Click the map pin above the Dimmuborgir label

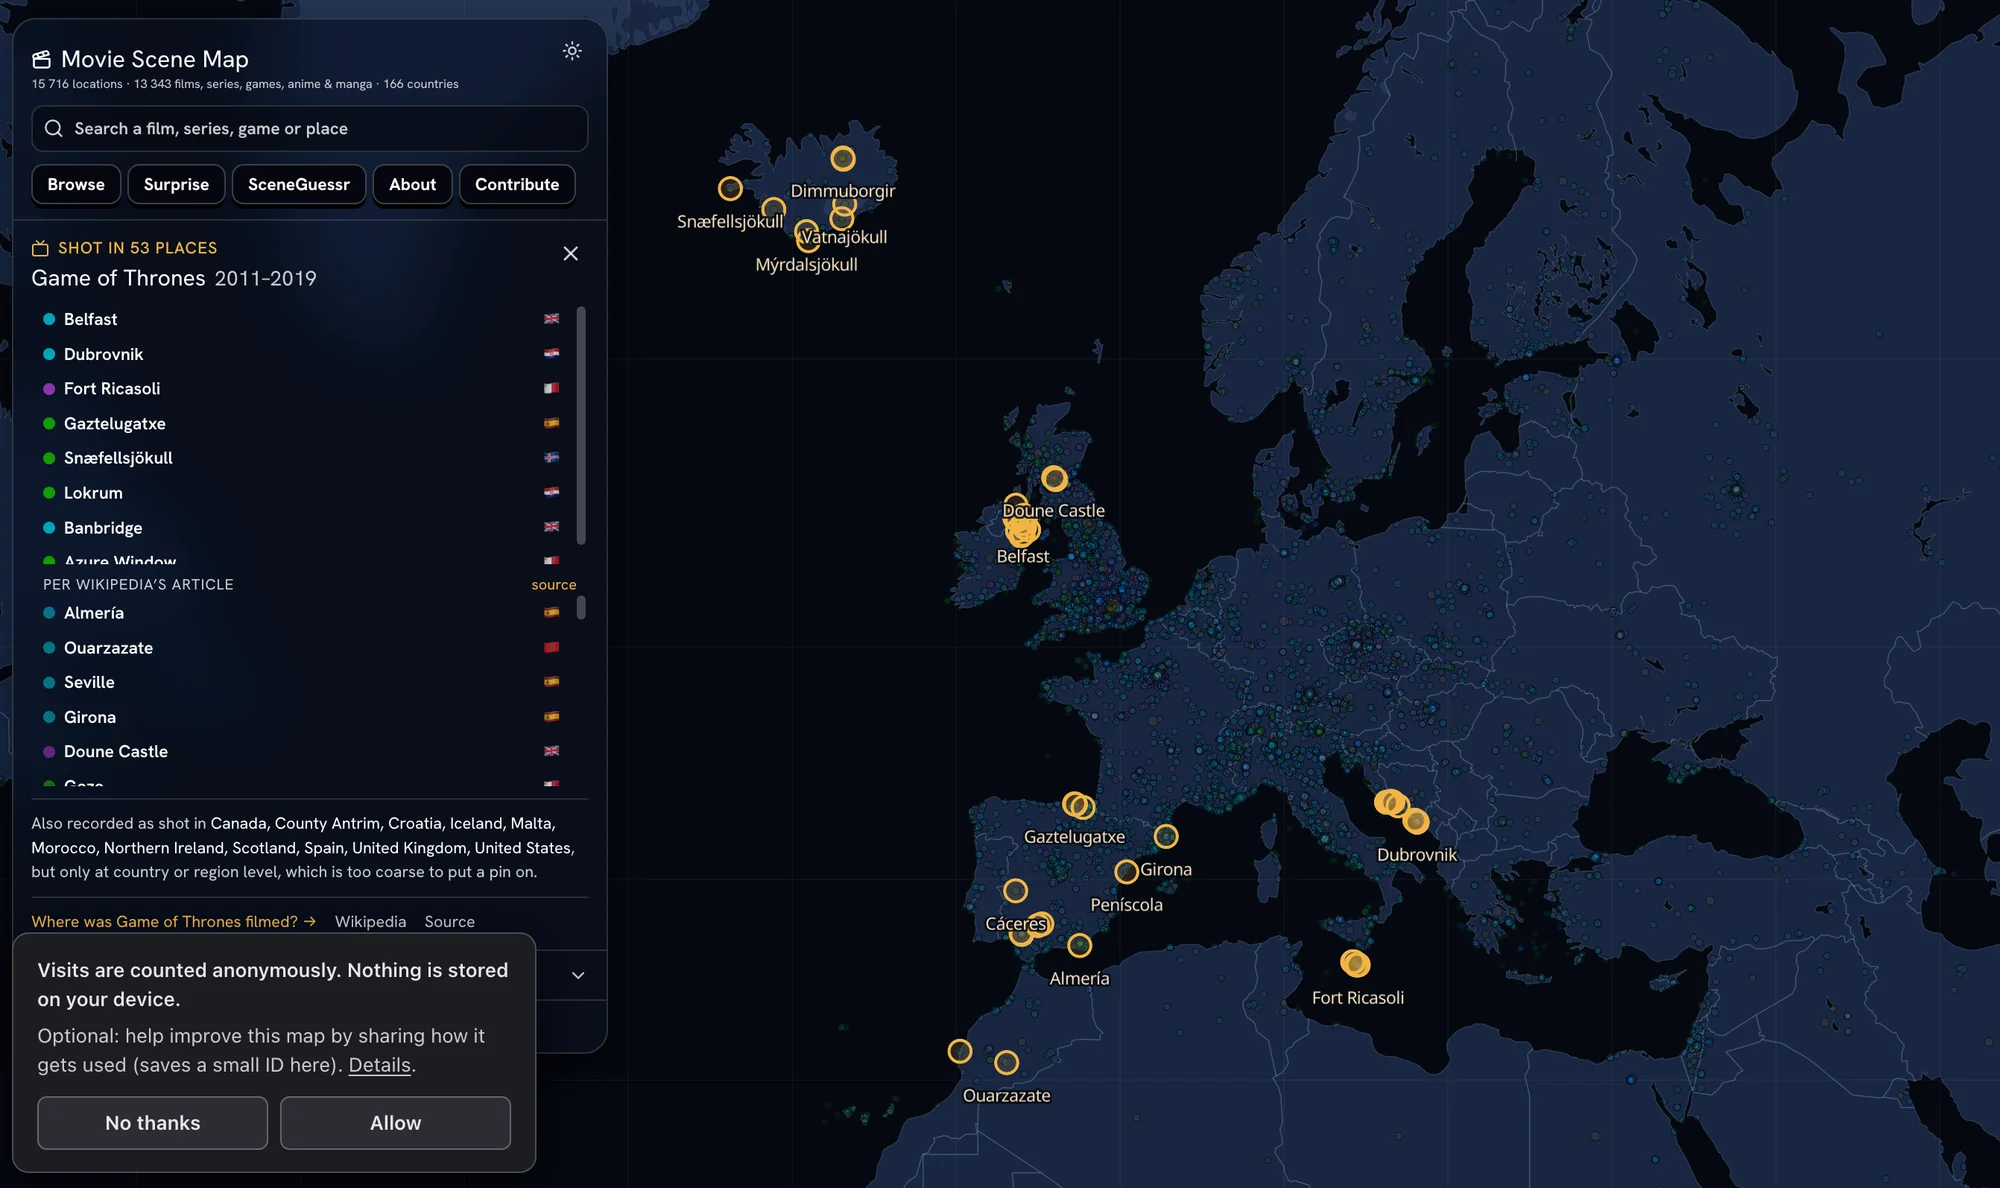843,159
